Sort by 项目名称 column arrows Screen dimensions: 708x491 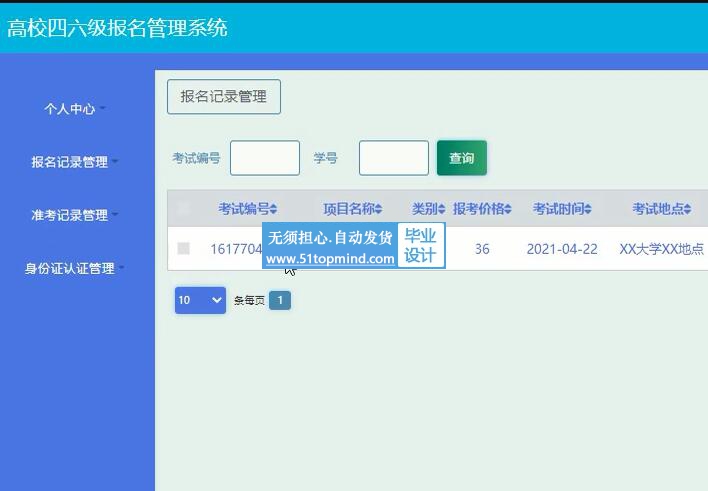[x=378, y=209]
